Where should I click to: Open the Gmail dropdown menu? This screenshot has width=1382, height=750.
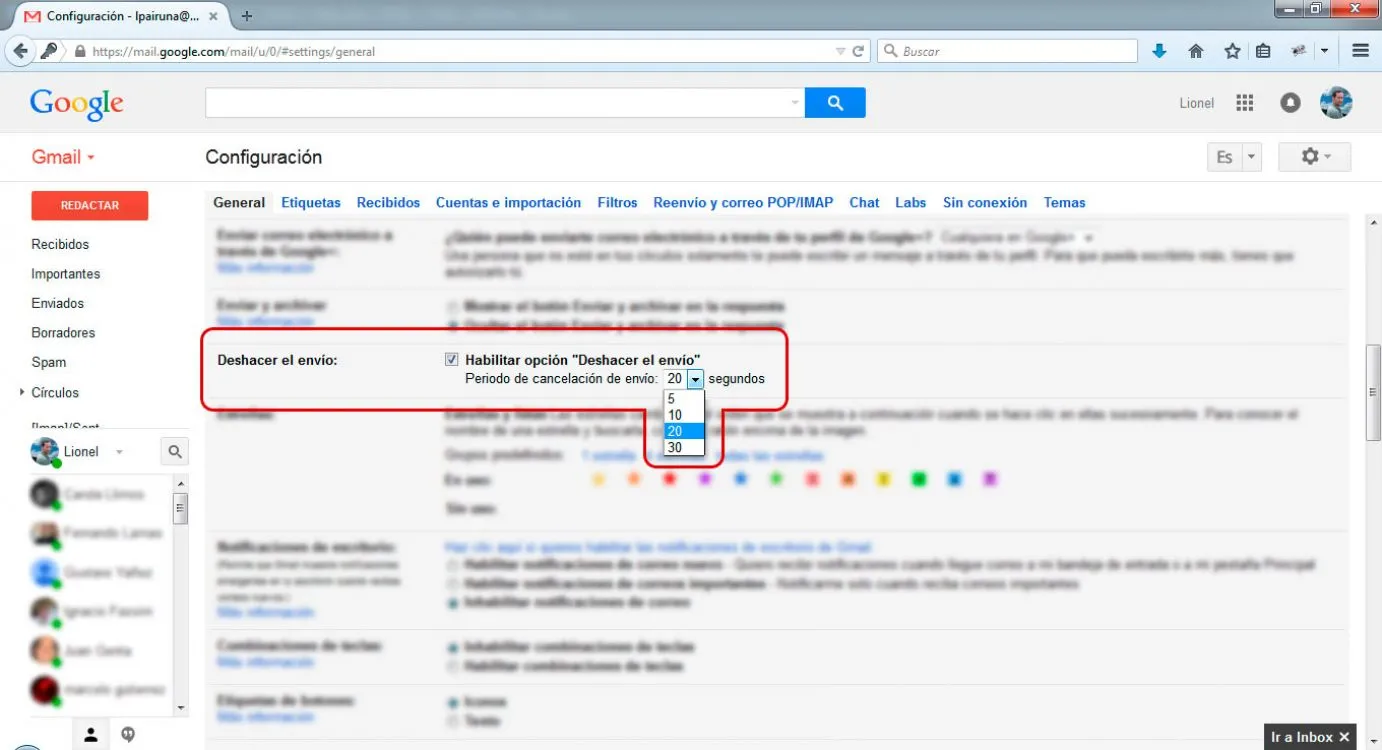(x=63, y=157)
